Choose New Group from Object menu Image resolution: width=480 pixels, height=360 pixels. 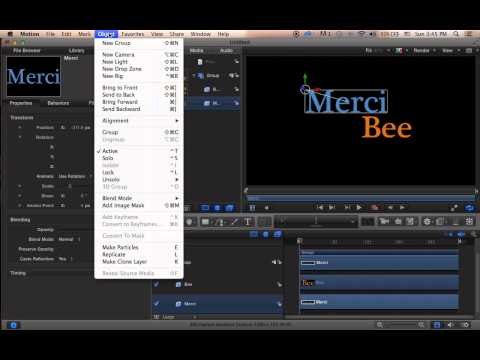coord(139,43)
